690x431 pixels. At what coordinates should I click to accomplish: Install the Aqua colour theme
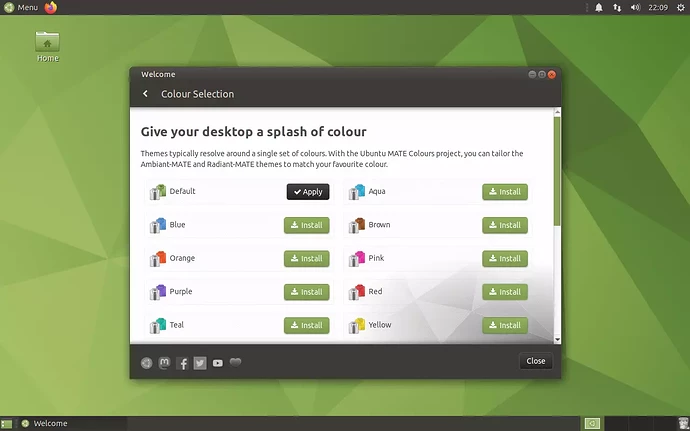tap(505, 192)
